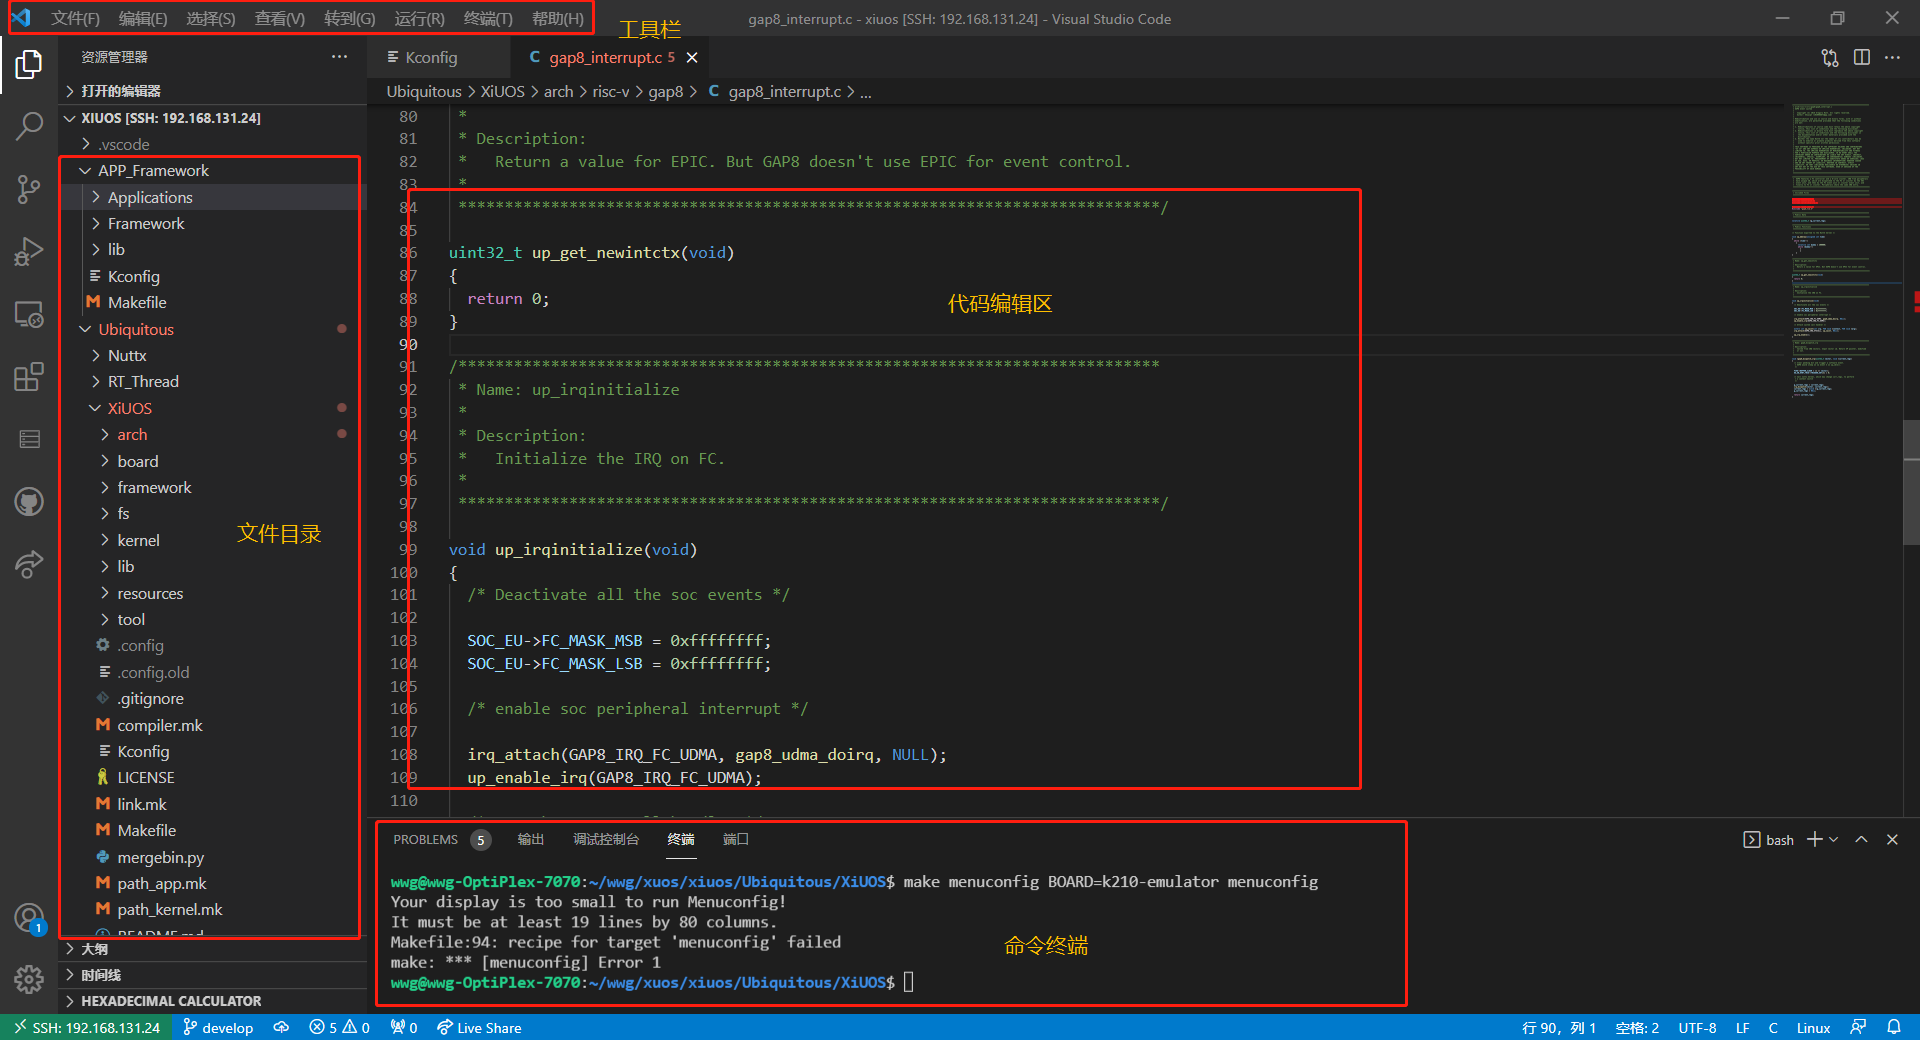Open the Live Share view in activity bar
Image resolution: width=1920 pixels, height=1040 pixels.
point(29,564)
